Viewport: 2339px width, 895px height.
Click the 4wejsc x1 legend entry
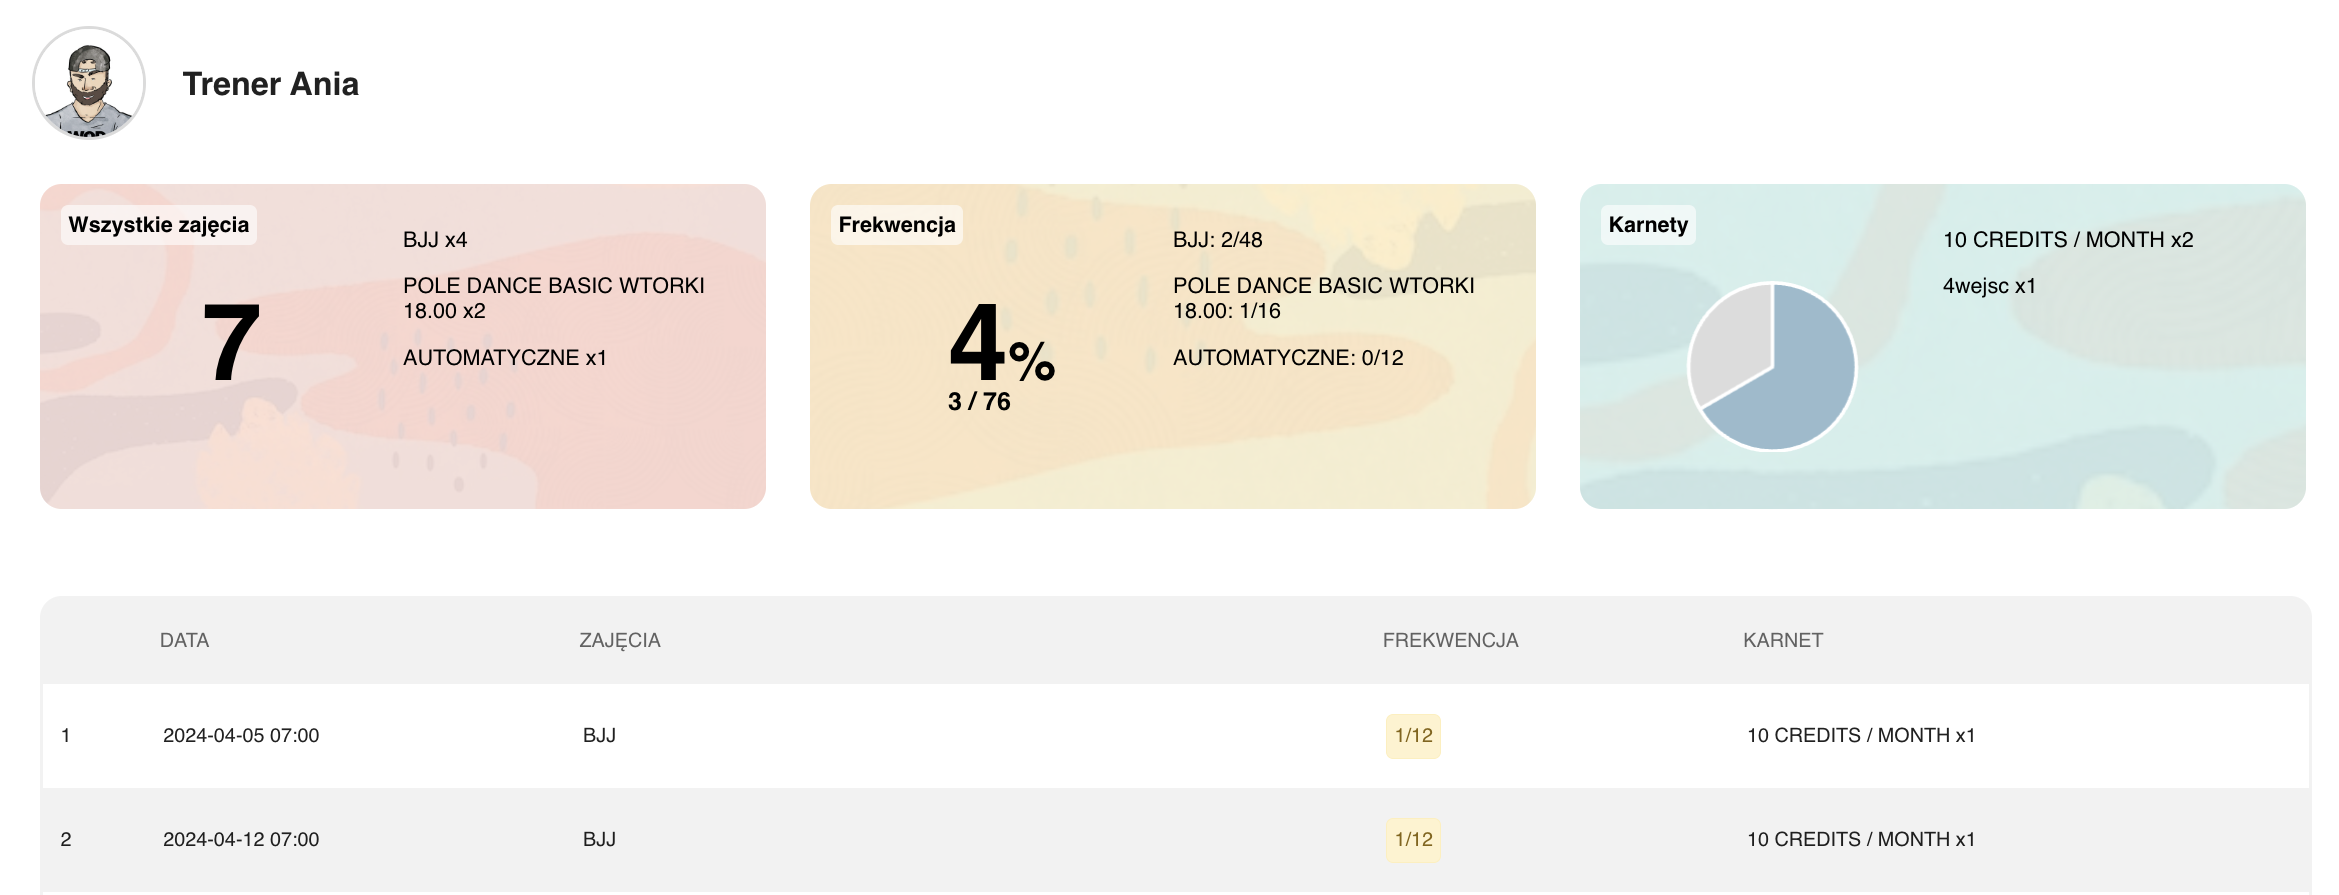[1989, 286]
